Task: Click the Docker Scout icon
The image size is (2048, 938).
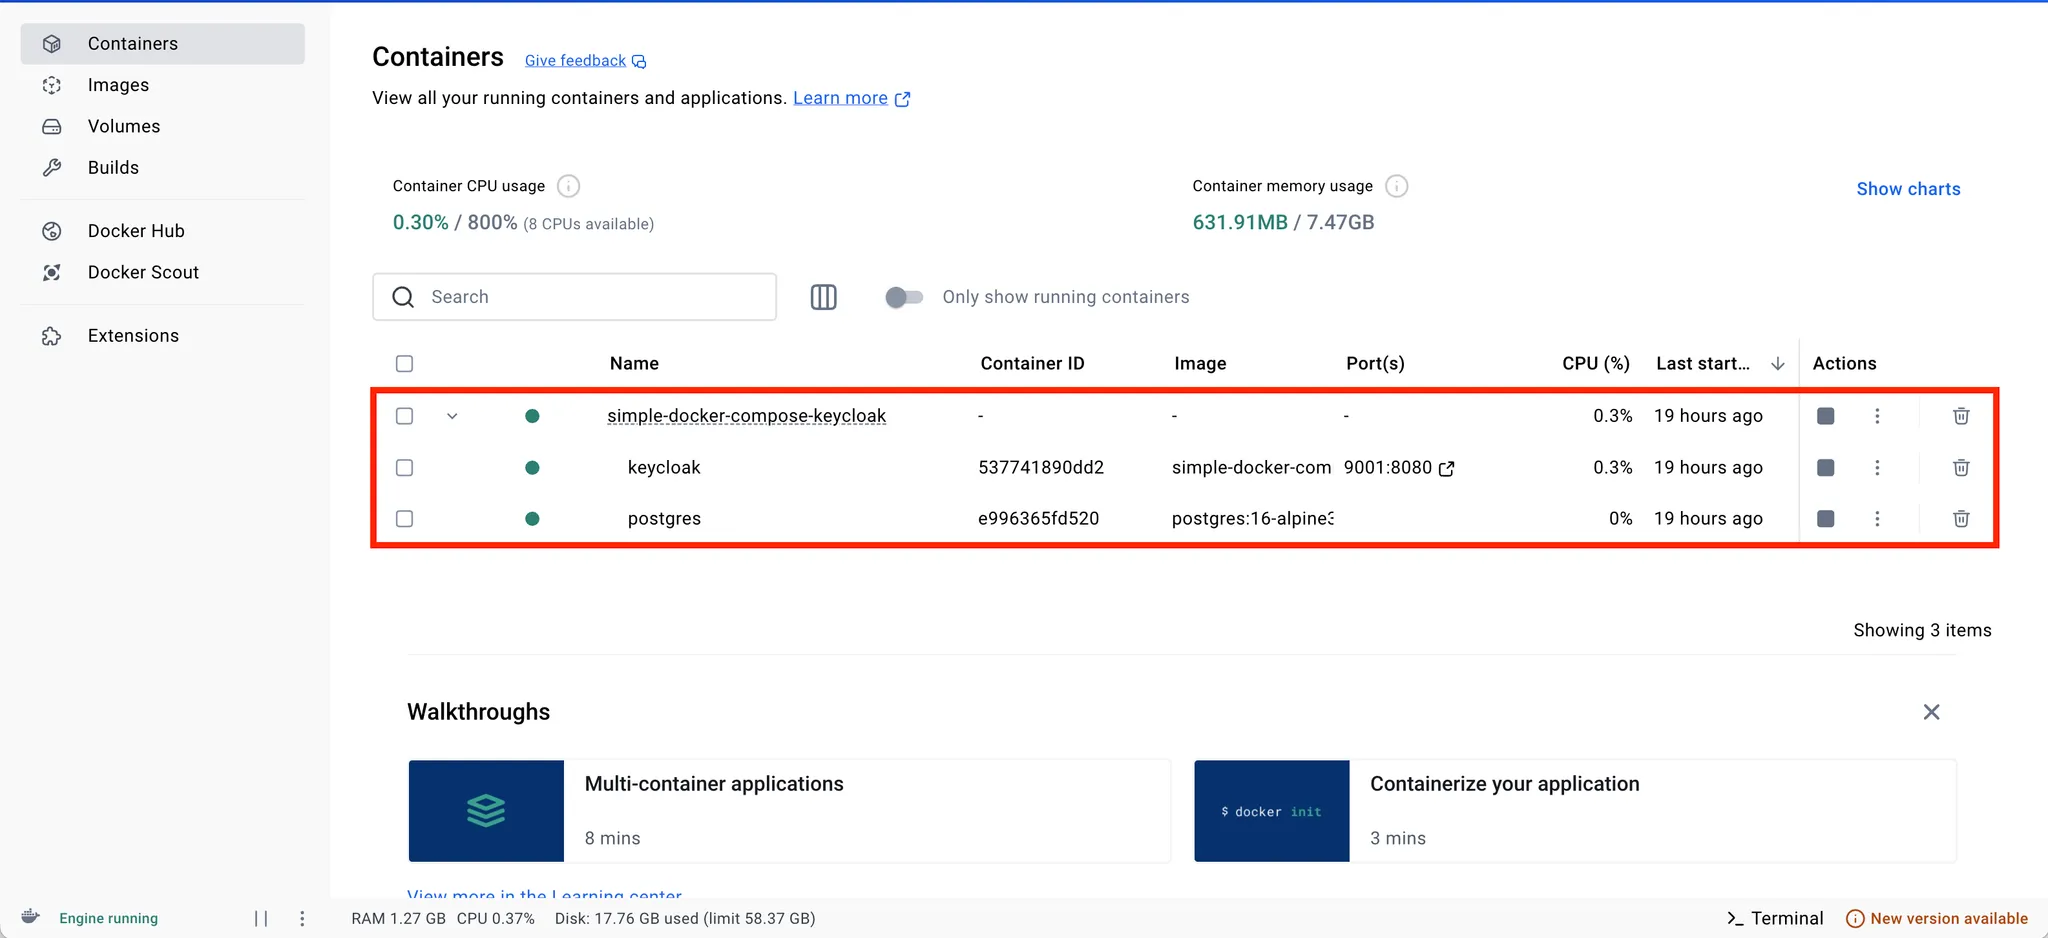Action: (x=52, y=272)
